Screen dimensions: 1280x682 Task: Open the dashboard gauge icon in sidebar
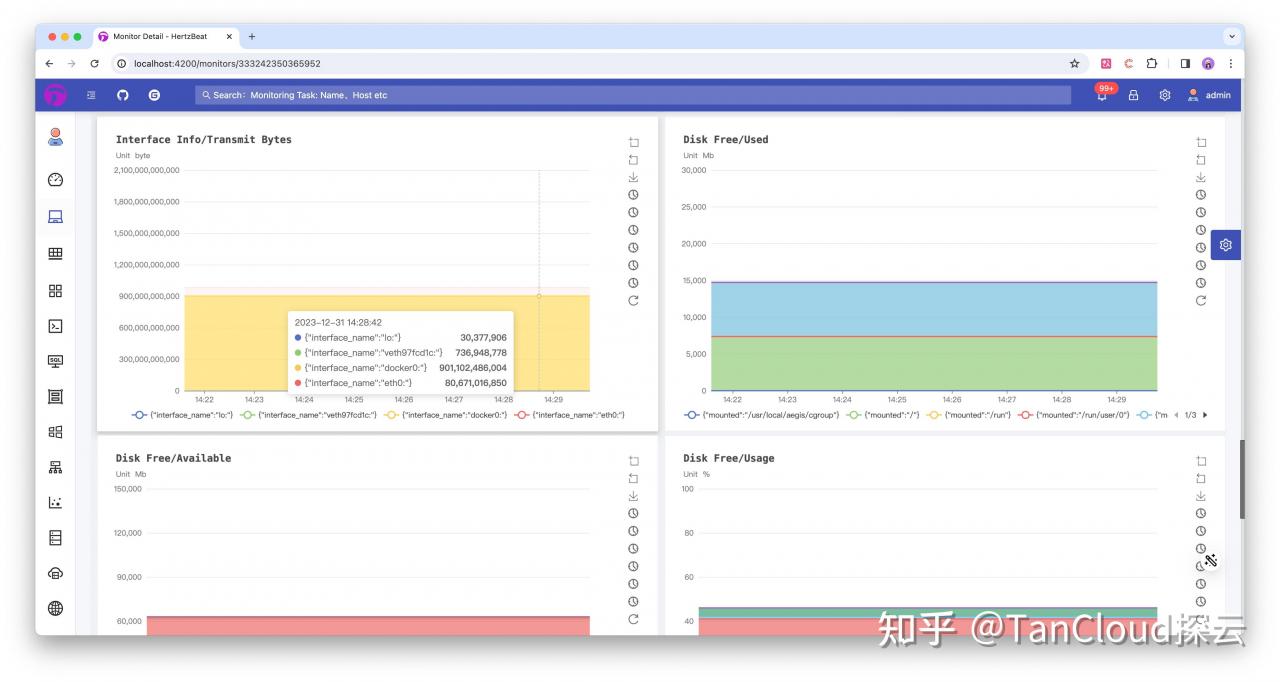[56, 180]
